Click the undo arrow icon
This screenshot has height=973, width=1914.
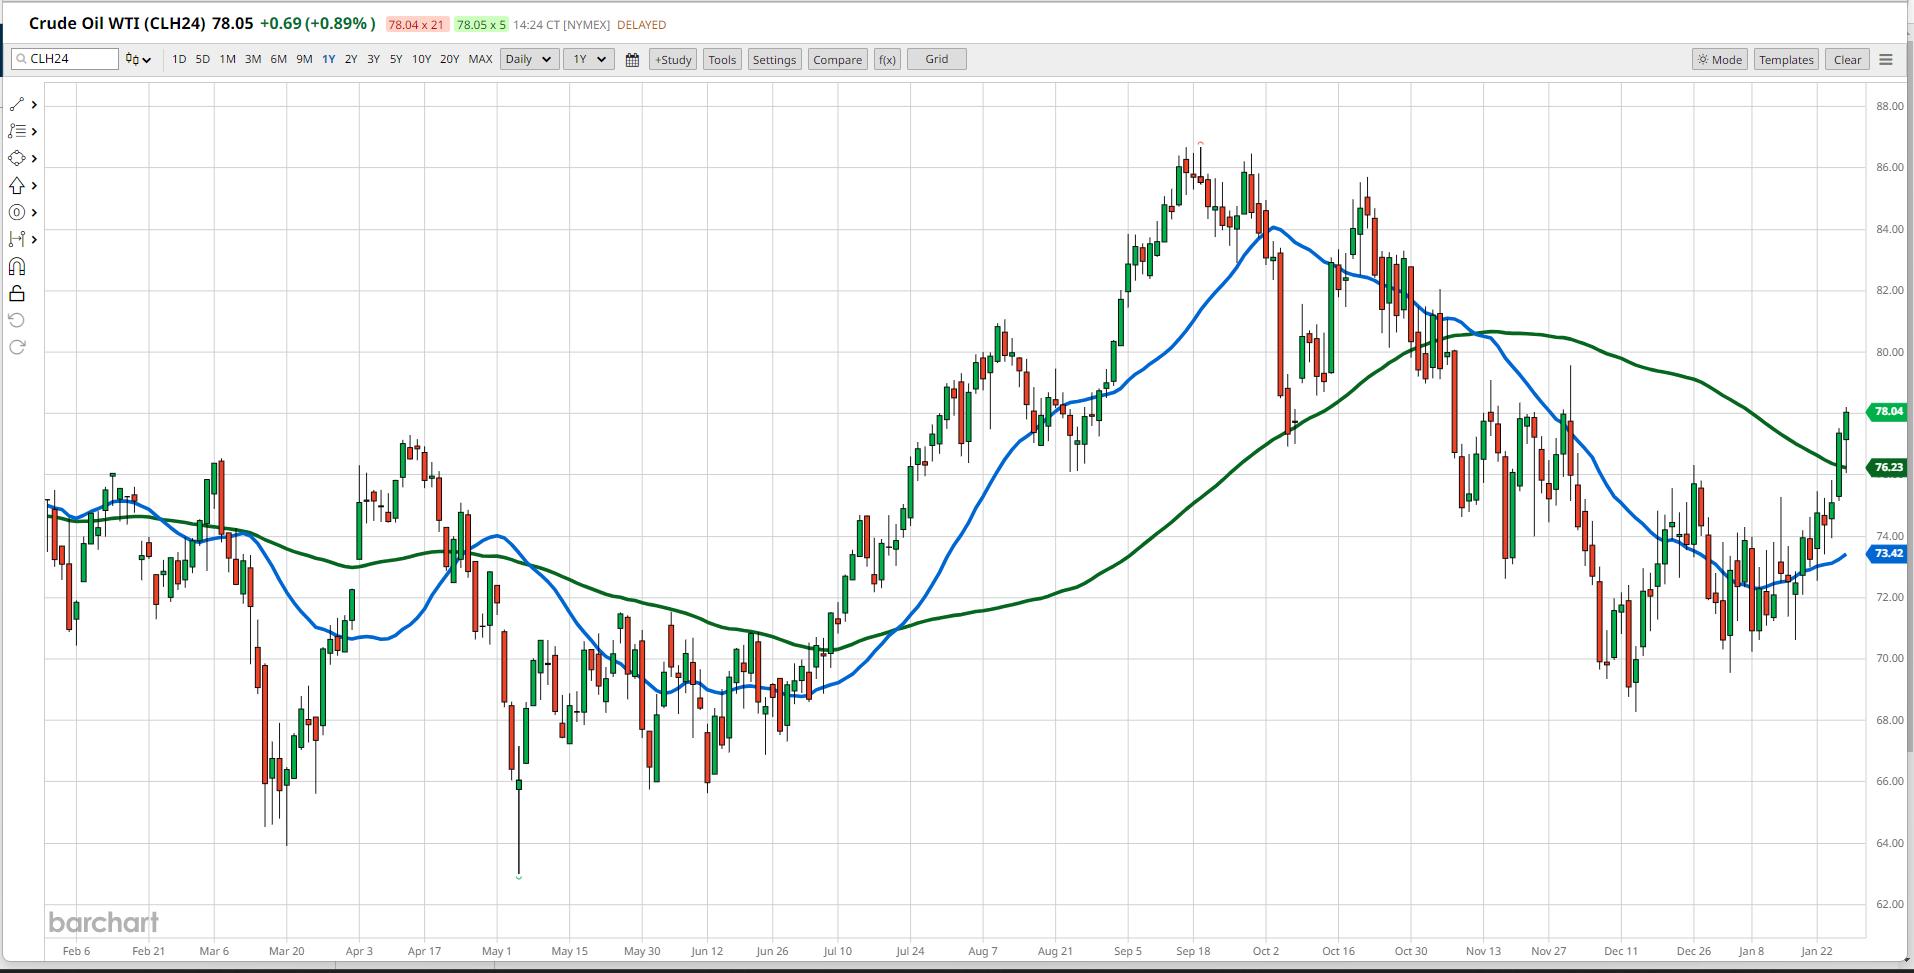17,321
